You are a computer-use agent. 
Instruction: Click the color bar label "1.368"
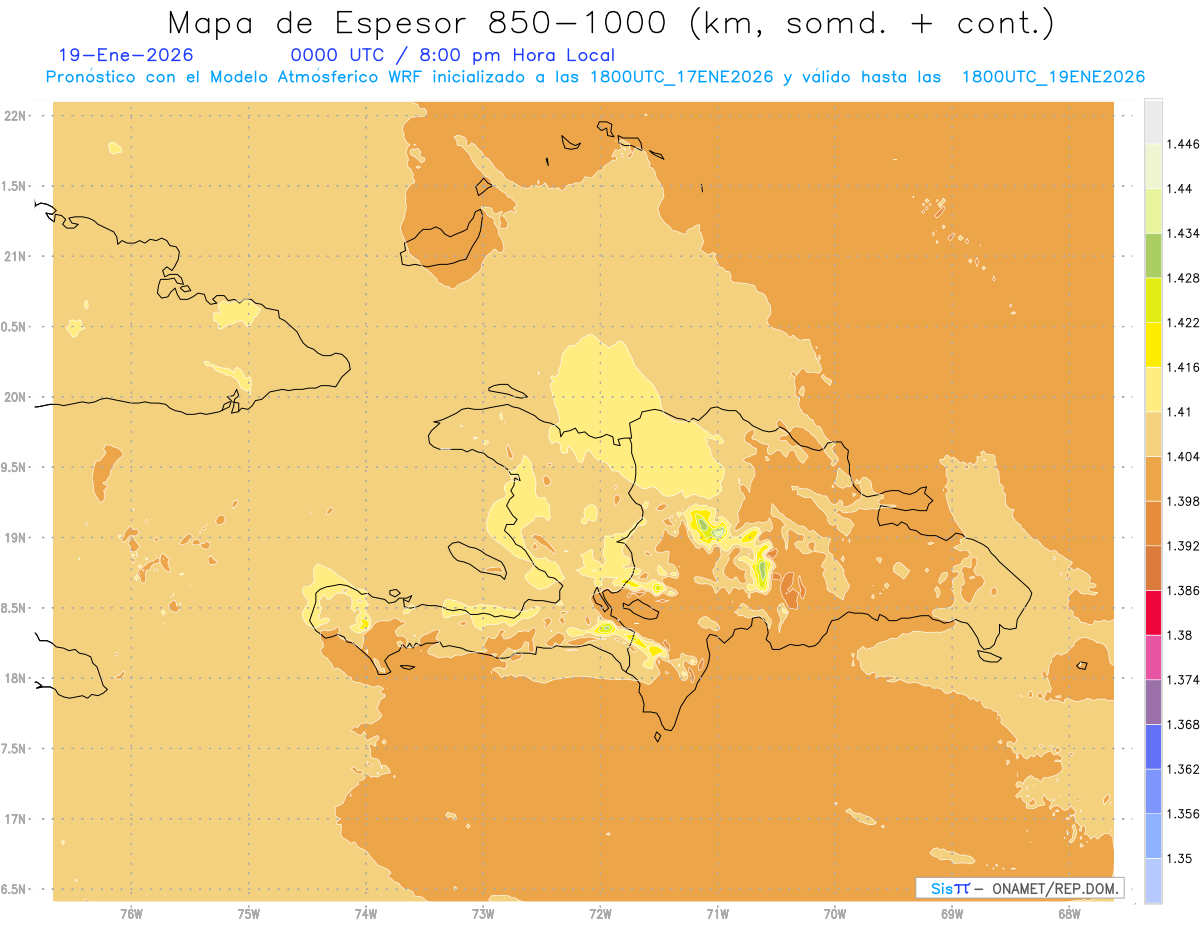[x=1182, y=724]
